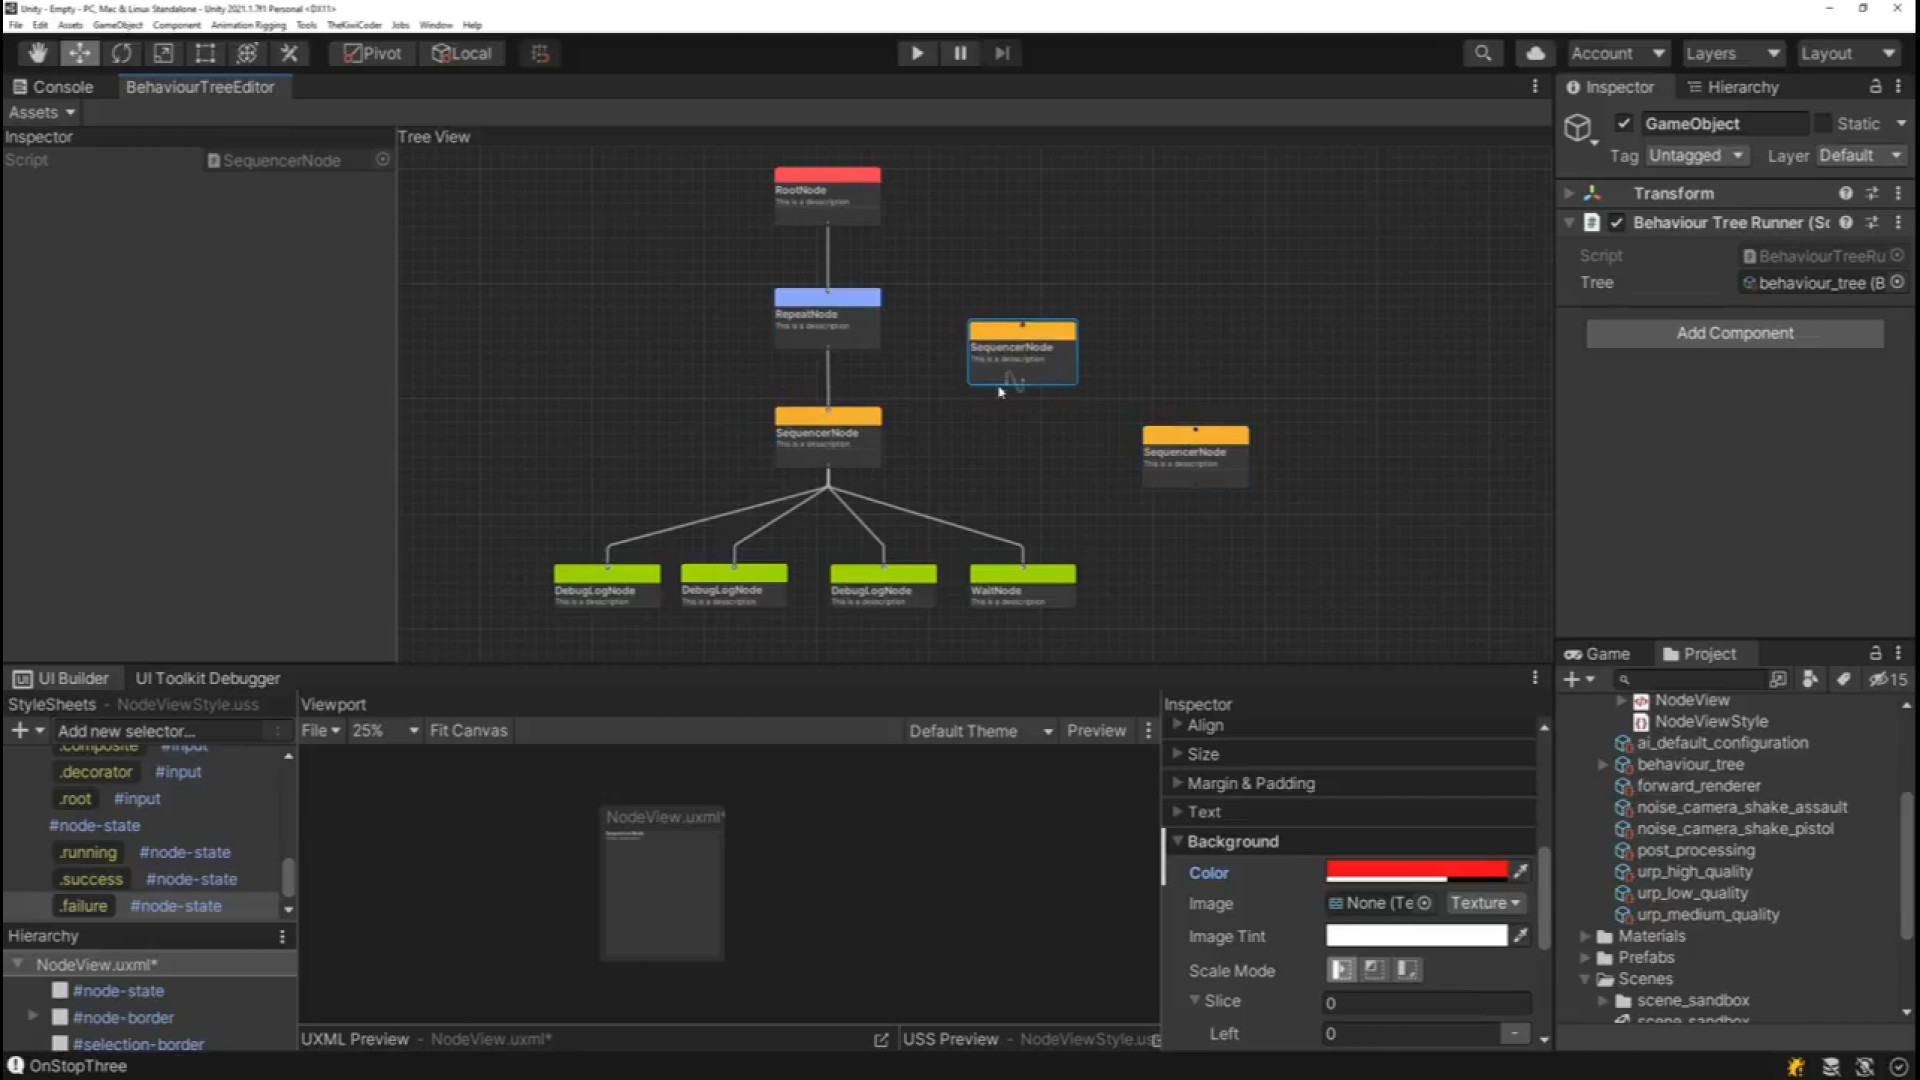Switch to the Console tab

(54, 87)
